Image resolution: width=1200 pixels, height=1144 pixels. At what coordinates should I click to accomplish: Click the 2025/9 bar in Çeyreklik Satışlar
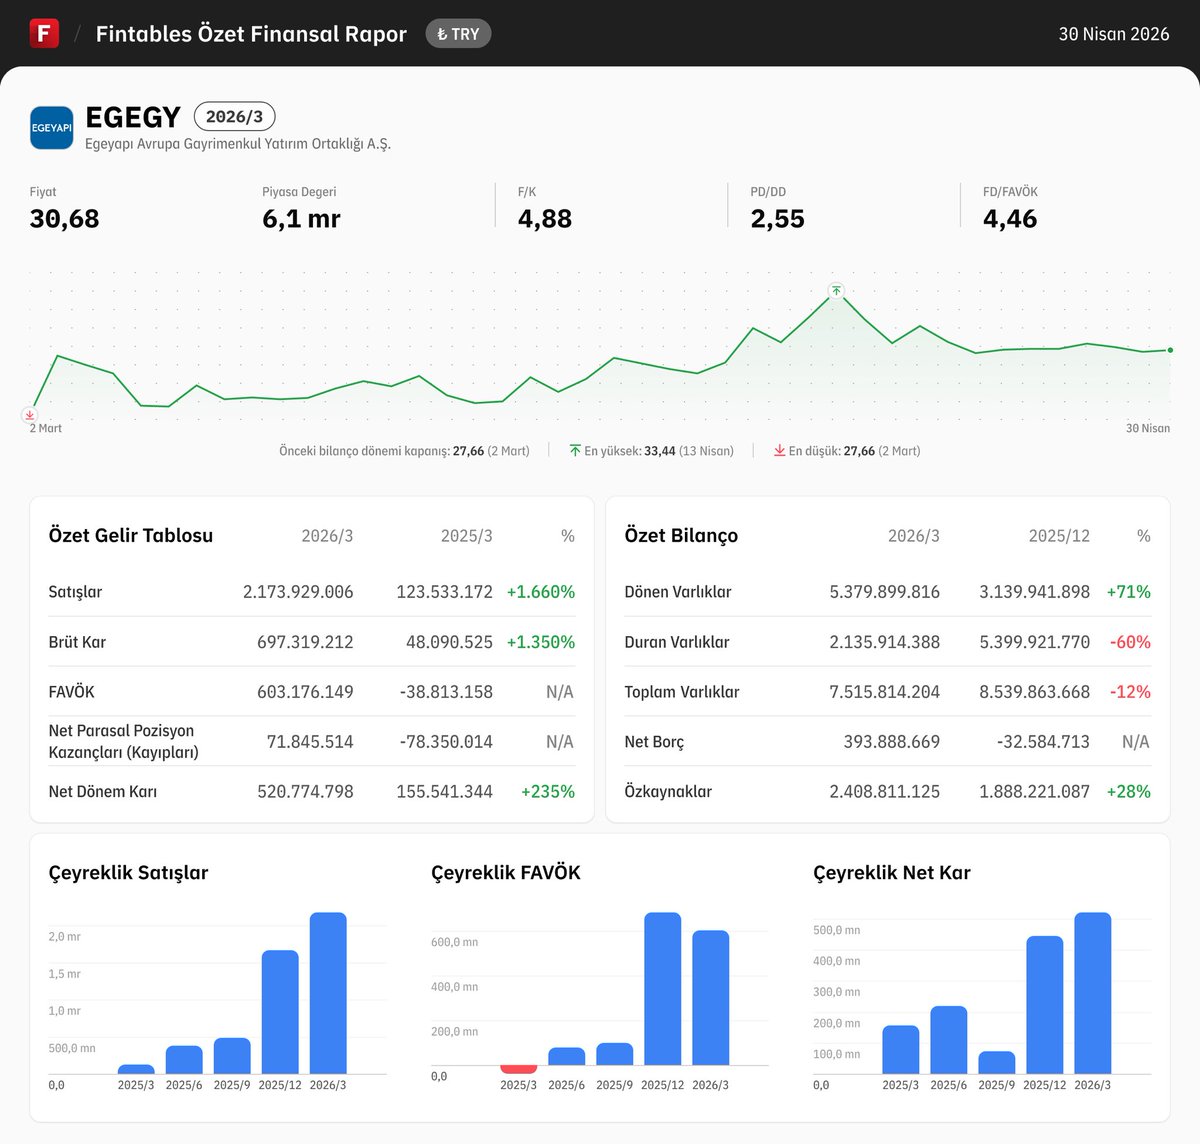232,1056
